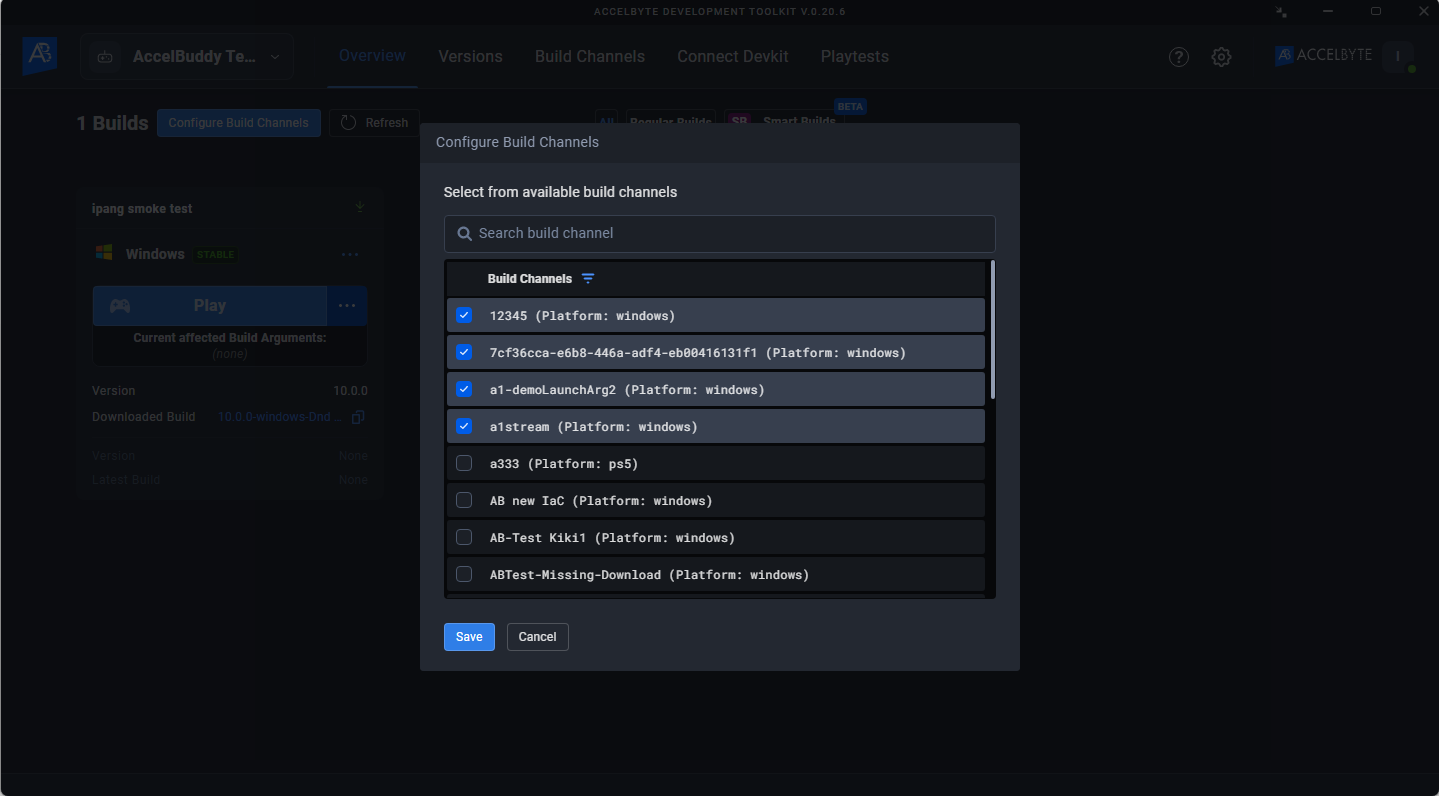Screen dimensions: 1439x796
Task: Click the Play button
Action: [x=210, y=306]
